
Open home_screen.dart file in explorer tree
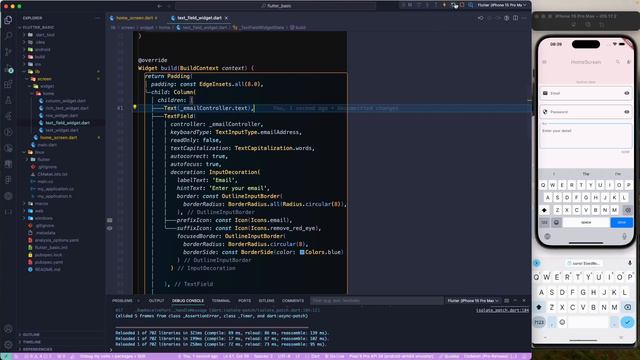pyautogui.click(x=57, y=138)
